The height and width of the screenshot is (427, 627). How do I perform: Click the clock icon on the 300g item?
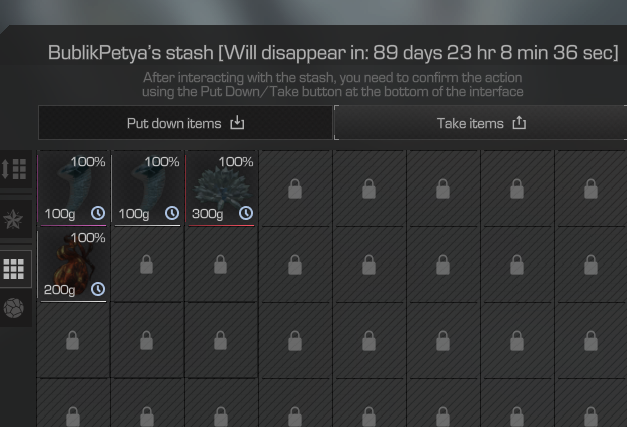click(246, 213)
